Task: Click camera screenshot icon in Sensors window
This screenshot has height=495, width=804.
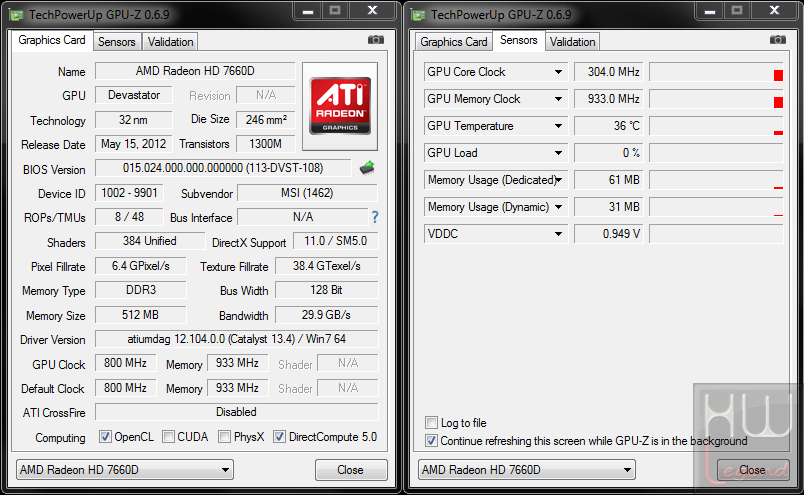Action: pyautogui.click(x=778, y=40)
